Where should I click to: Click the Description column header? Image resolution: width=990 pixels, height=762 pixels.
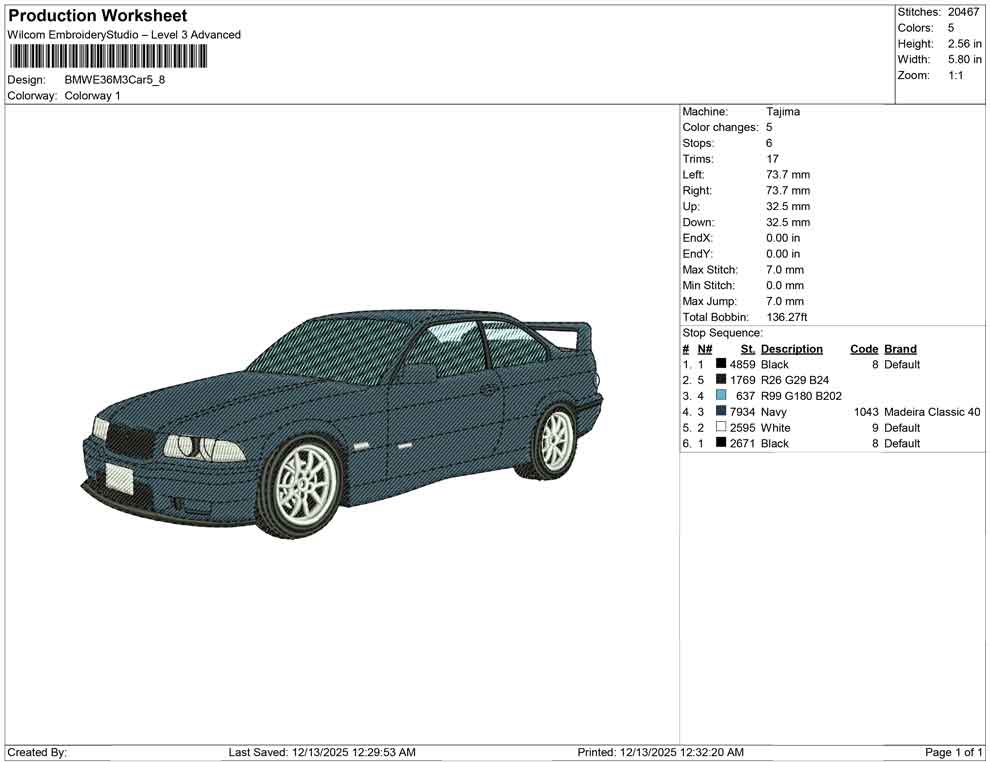click(x=791, y=348)
